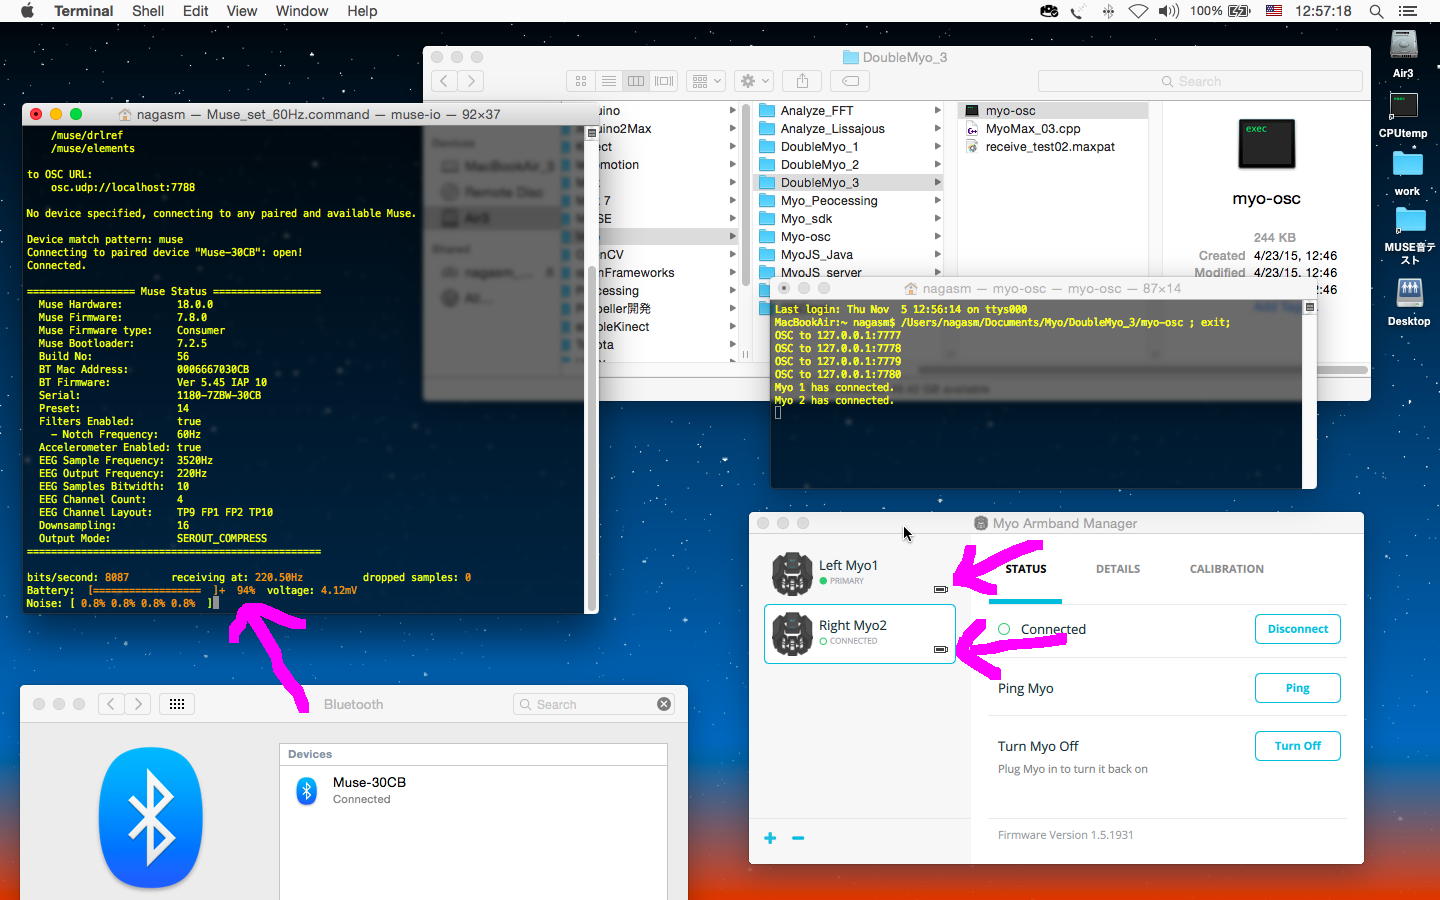Expand the MyoJS_Java folder arrow
This screenshot has height=900, width=1440.
(937, 255)
